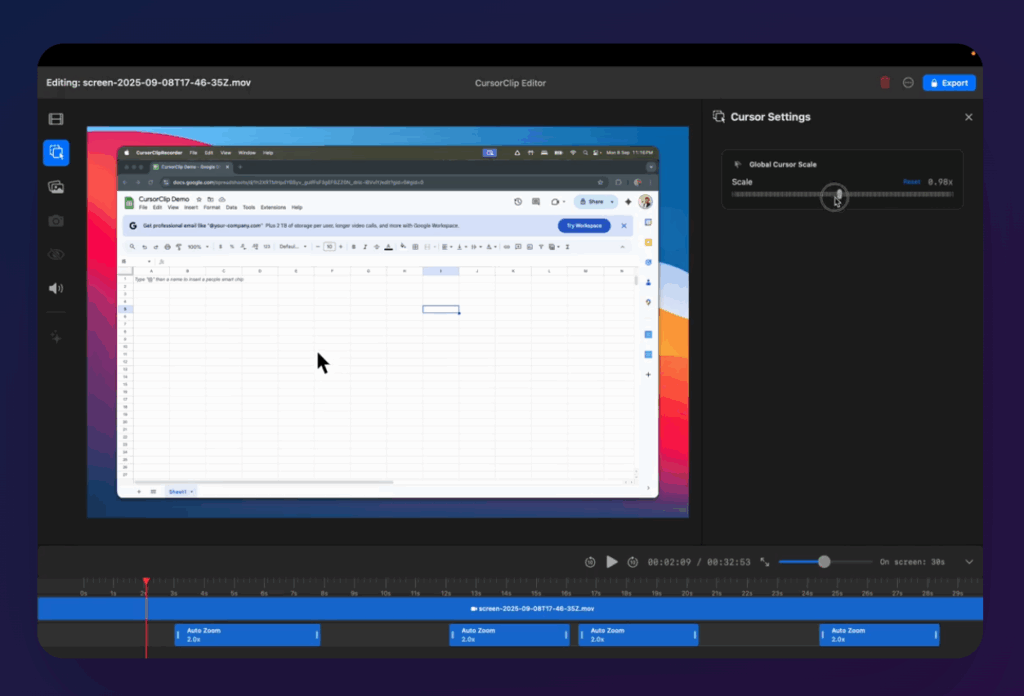Open the camera tool in the sidebar

click(x=56, y=220)
